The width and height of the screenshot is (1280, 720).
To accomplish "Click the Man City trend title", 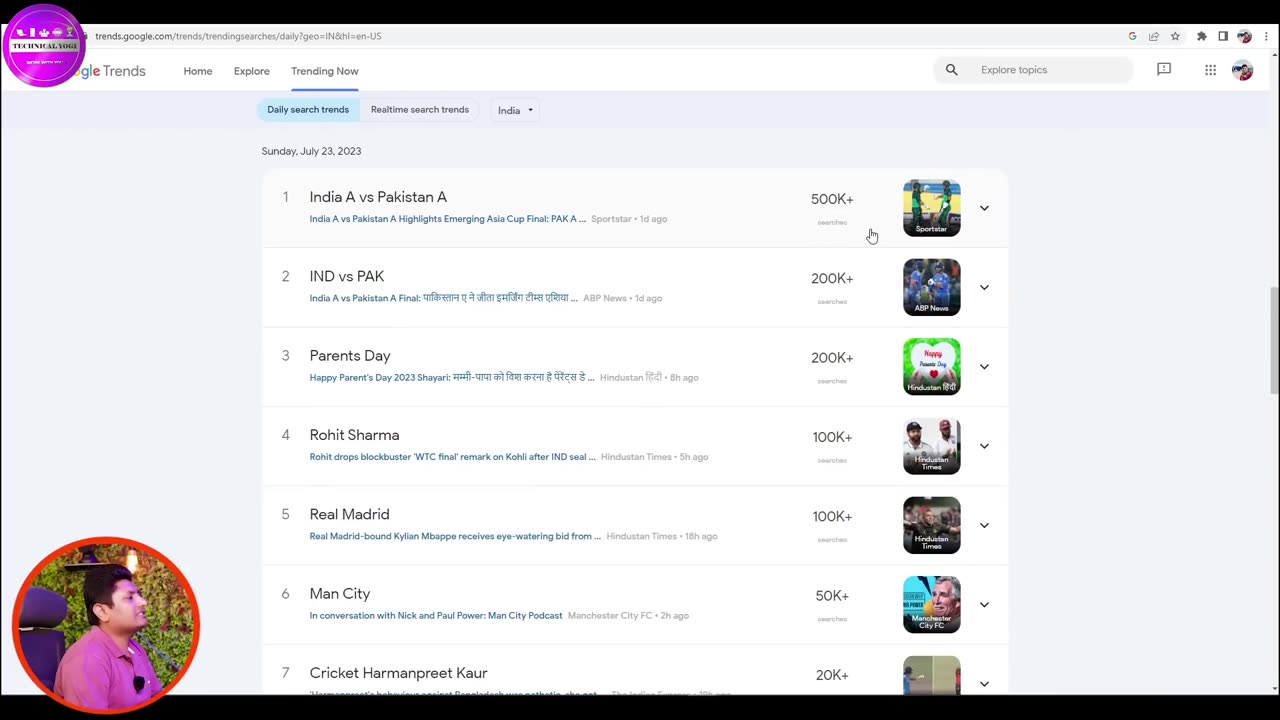I will tap(340, 594).
